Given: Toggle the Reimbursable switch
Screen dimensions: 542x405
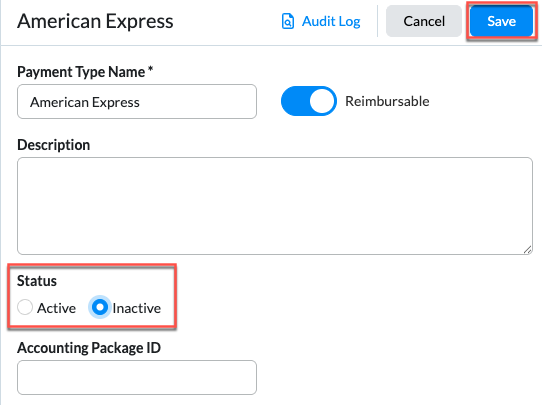Looking at the screenshot, I should click(309, 101).
